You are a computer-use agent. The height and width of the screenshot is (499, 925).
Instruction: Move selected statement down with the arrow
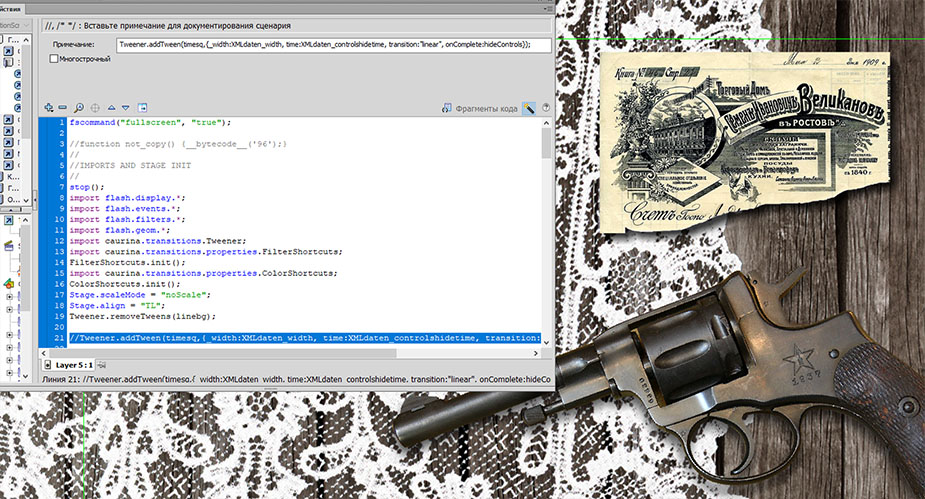tap(125, 107)
